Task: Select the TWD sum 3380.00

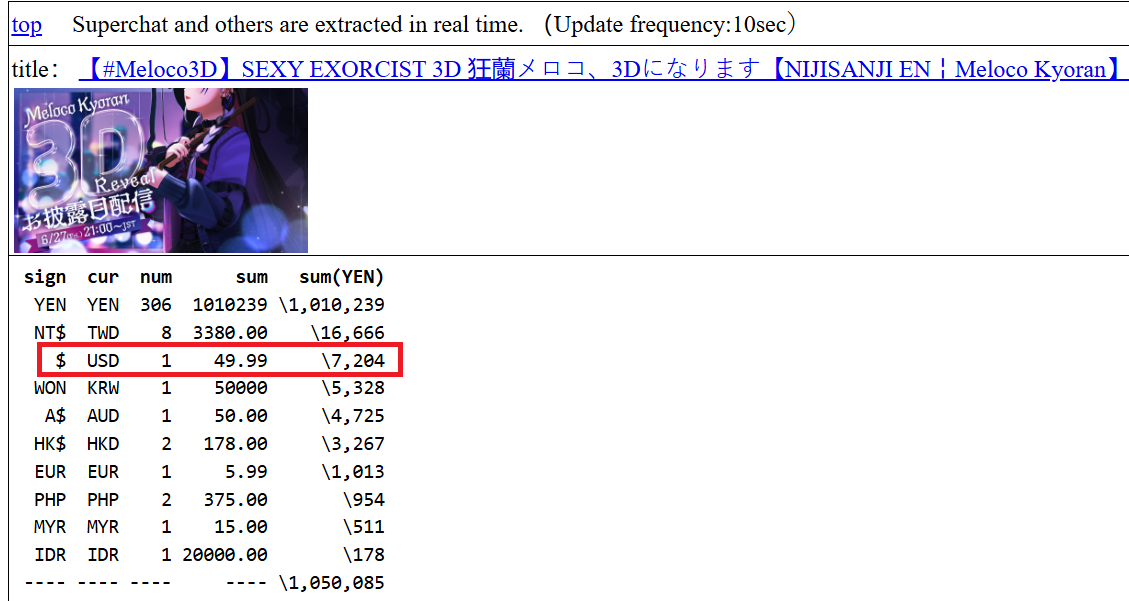Action: click(x=230, y=333)
